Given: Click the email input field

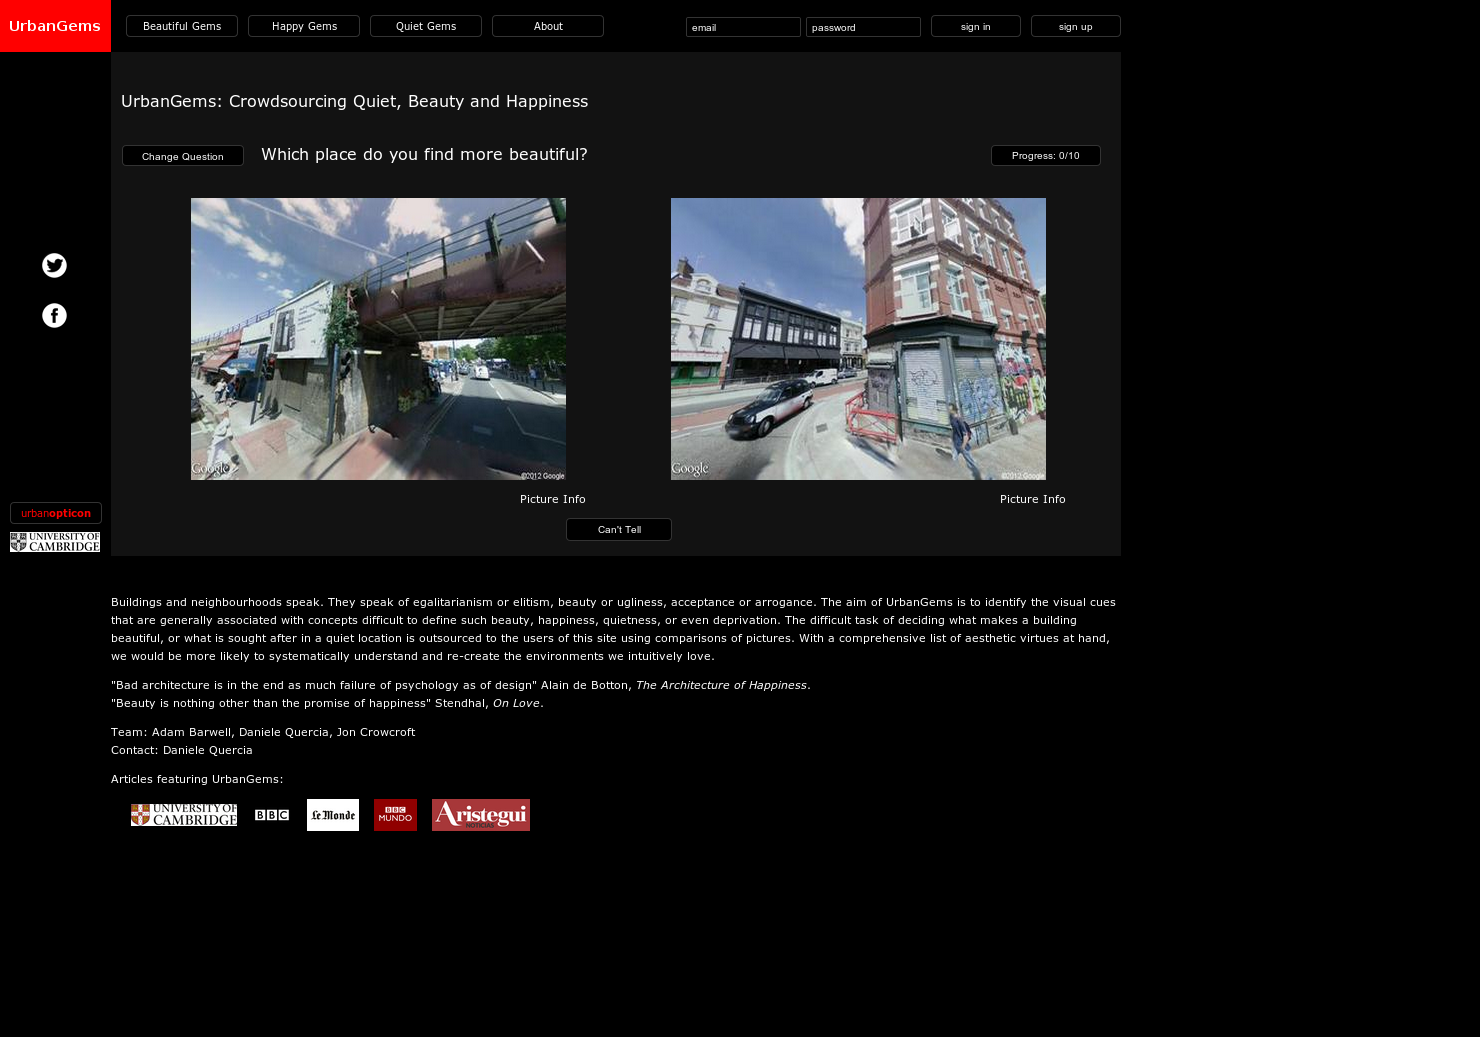Looking at the screenshot, I should tap(743, 27).
